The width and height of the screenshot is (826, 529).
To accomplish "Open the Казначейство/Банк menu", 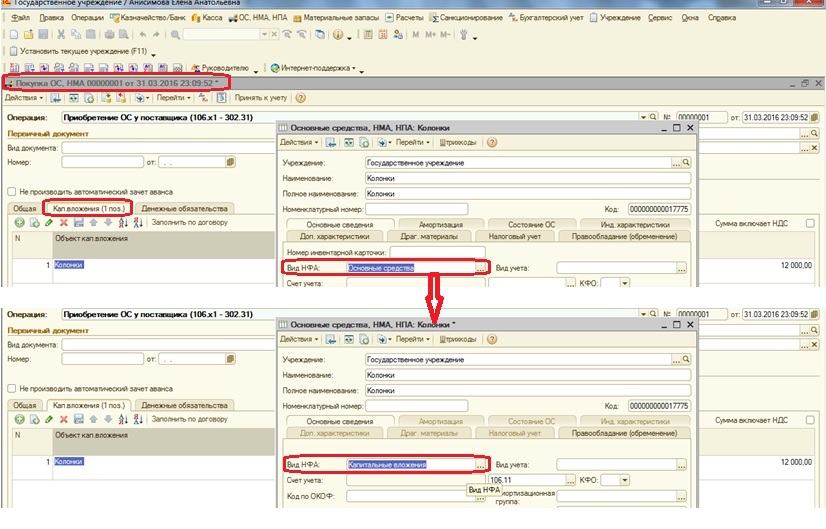I will point(148,18).
